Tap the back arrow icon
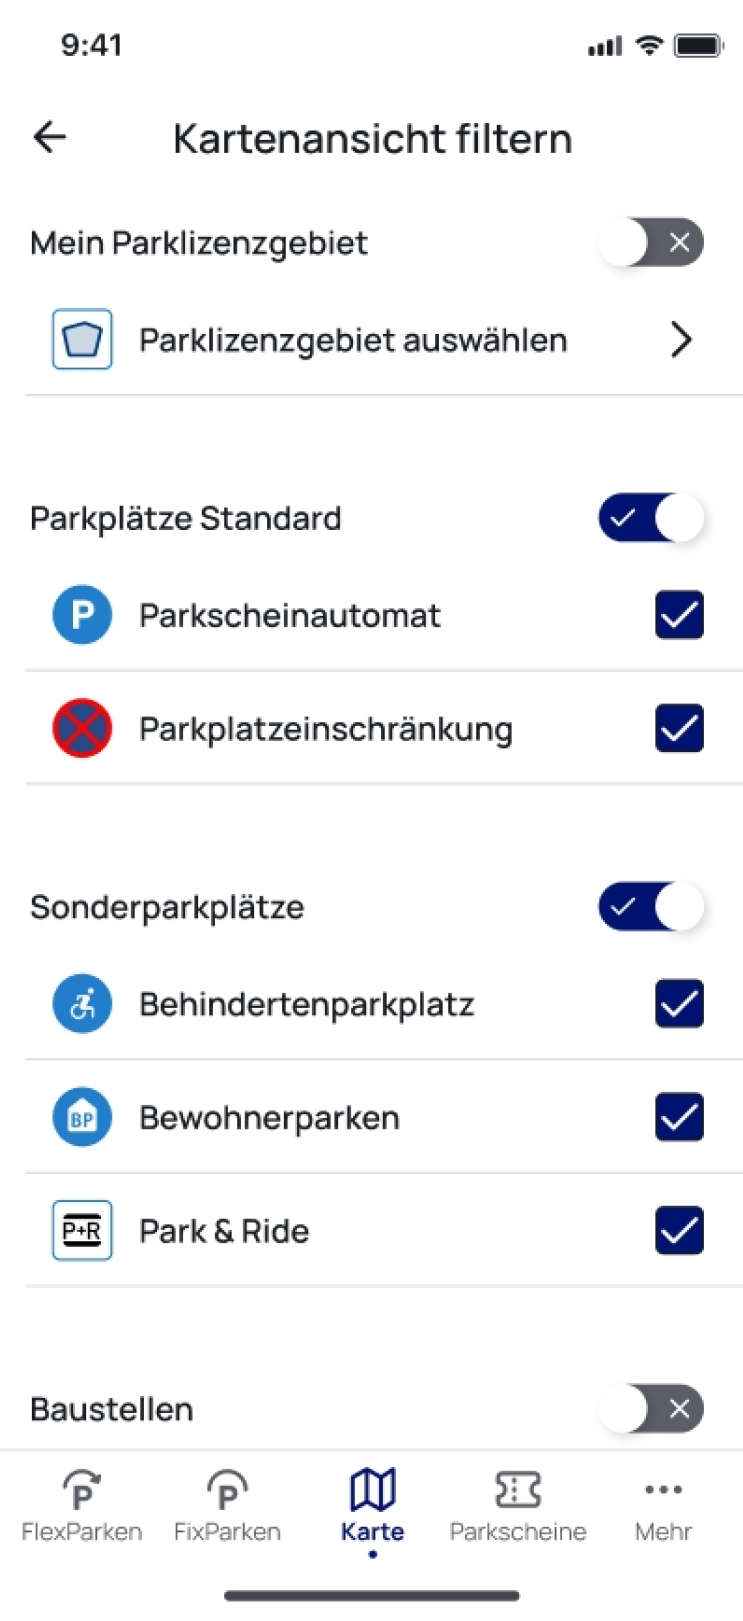The width and height of the screenshot is (743, 1621). [49, 137]
